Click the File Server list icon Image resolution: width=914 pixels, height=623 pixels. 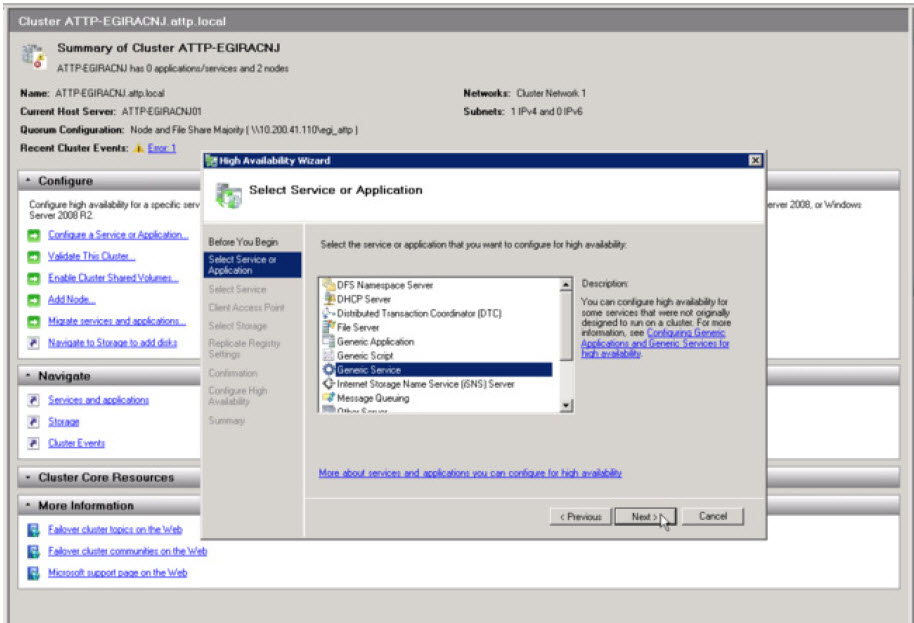[x=329, y=328]
